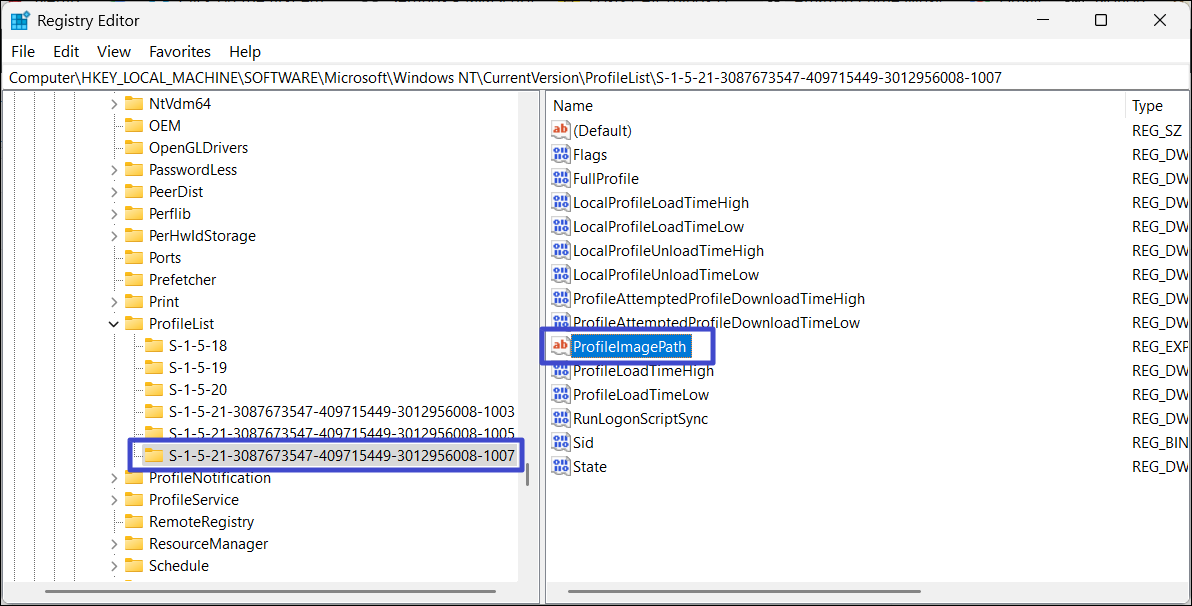The image size is (1192, 606).
Task: Click the Flags DWORD value icon
Action: (x=561, y=154)
